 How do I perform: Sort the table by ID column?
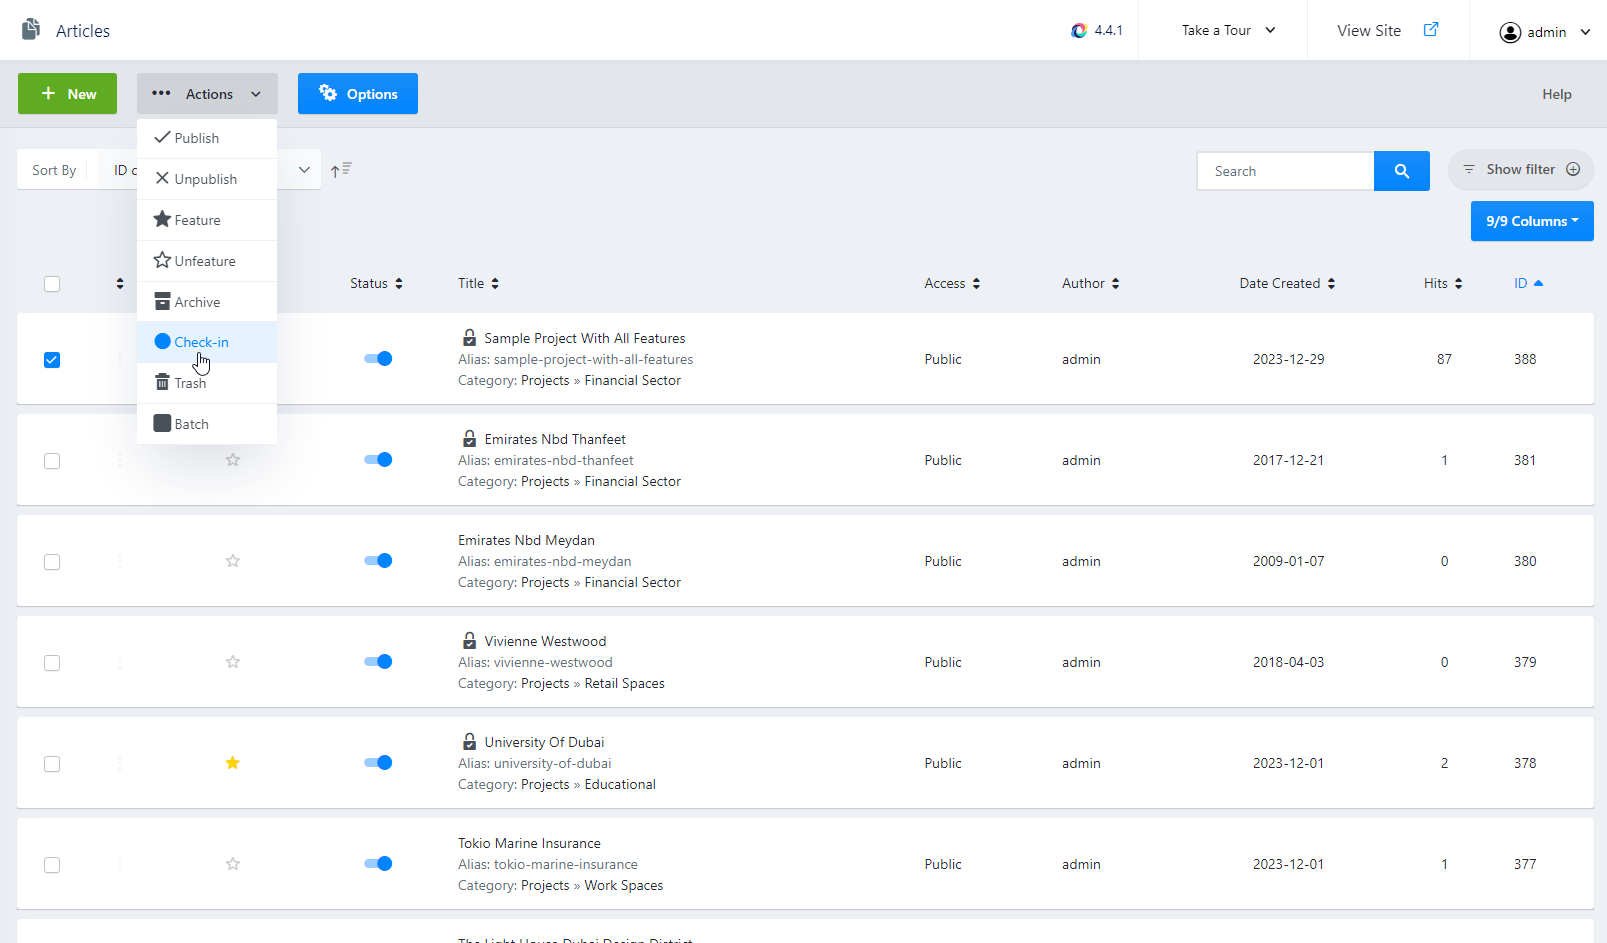[x=1528, y=284]
